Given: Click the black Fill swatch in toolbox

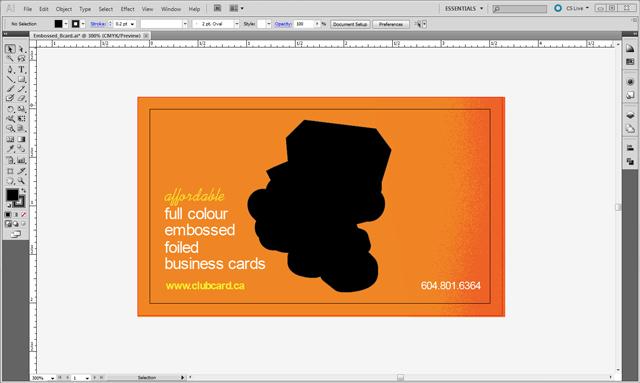Looking at the screenshot, I should coord(12,195).
